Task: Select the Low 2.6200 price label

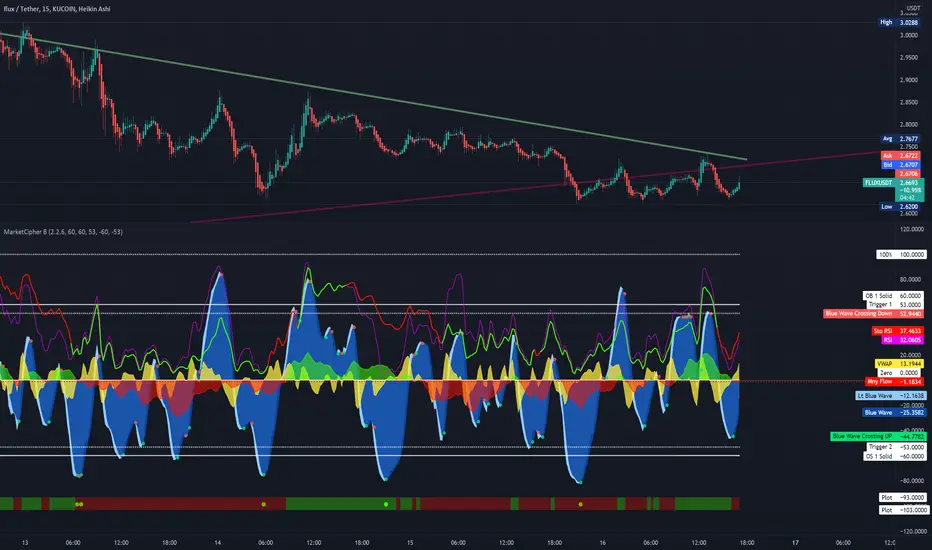Action: [900, 206]
